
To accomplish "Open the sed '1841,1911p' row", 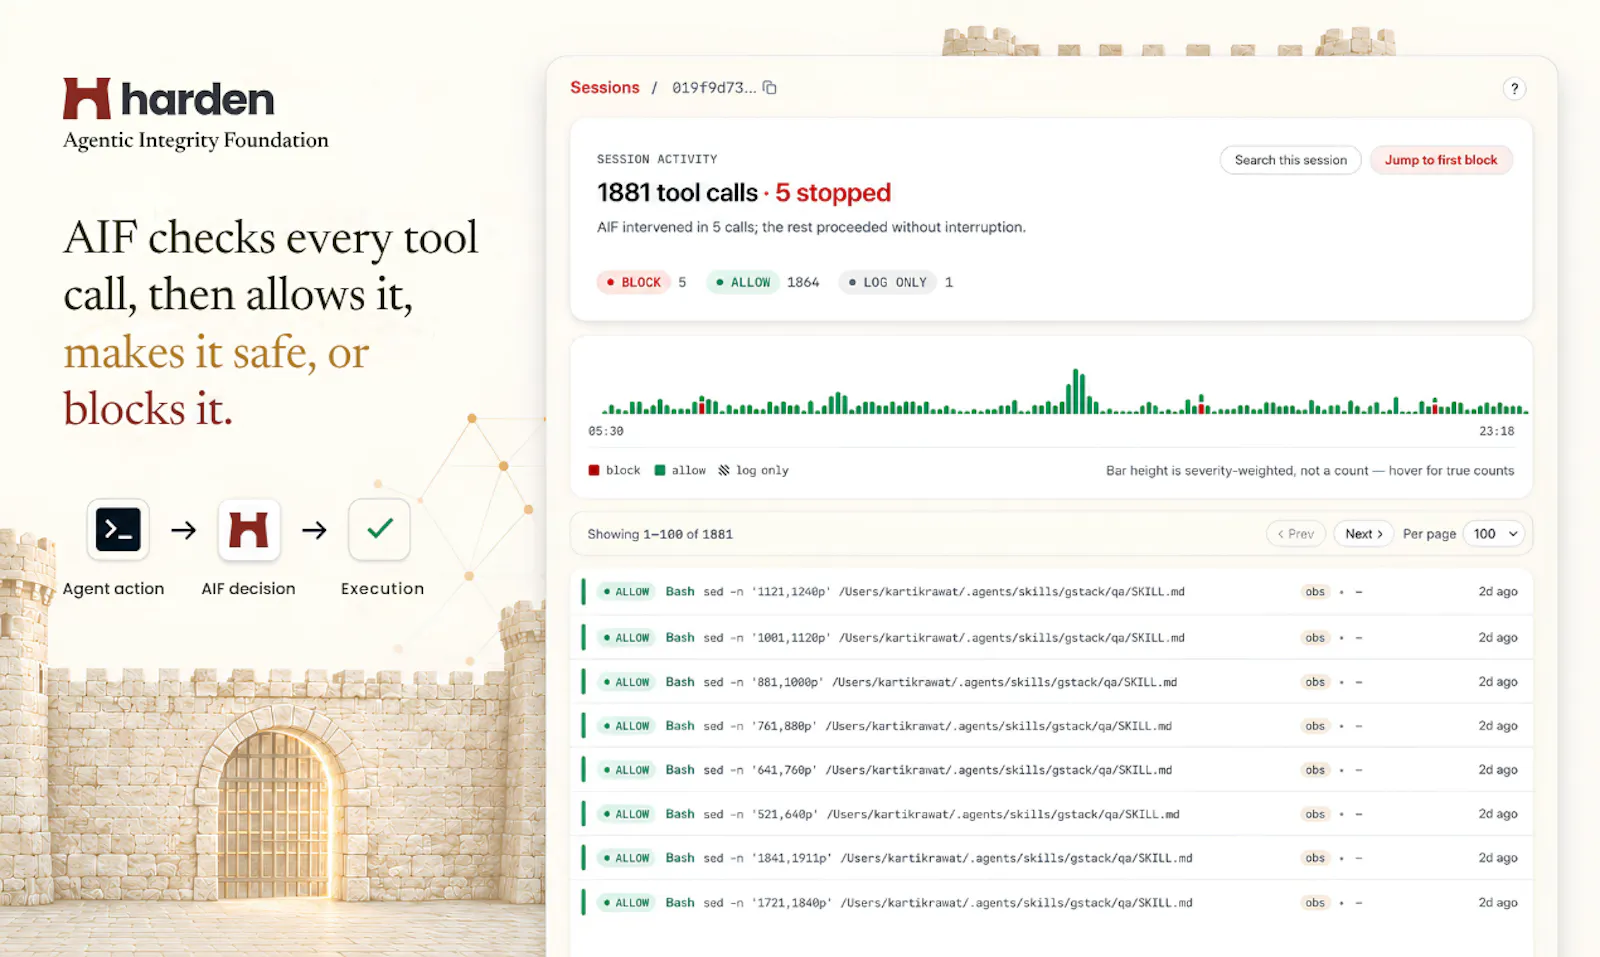I will (x=1051, y=858).
